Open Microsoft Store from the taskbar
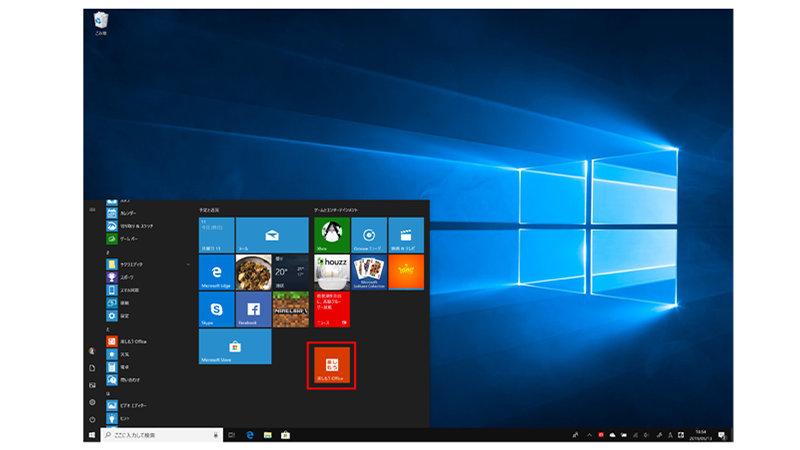 [x=285, y=435]
